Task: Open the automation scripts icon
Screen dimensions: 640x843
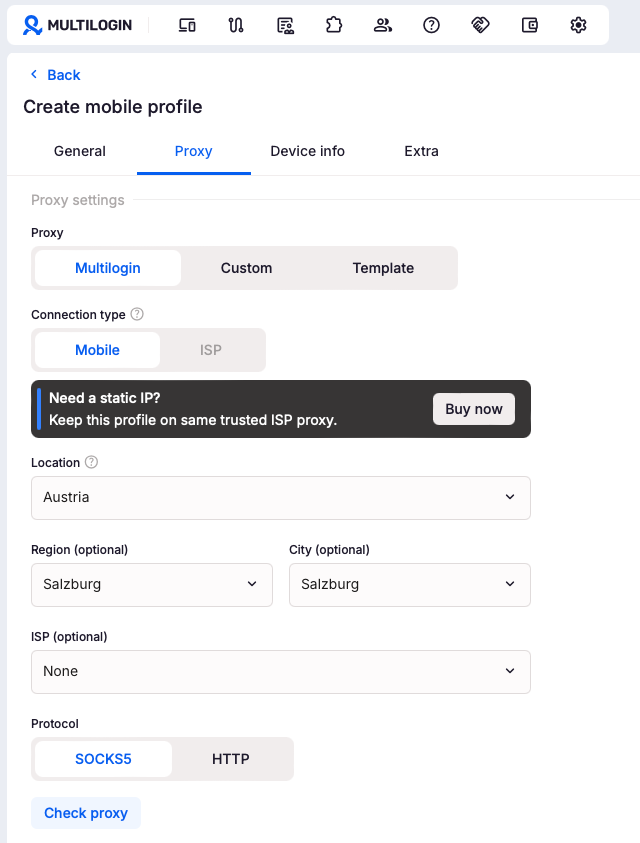Action: (236, 25)
